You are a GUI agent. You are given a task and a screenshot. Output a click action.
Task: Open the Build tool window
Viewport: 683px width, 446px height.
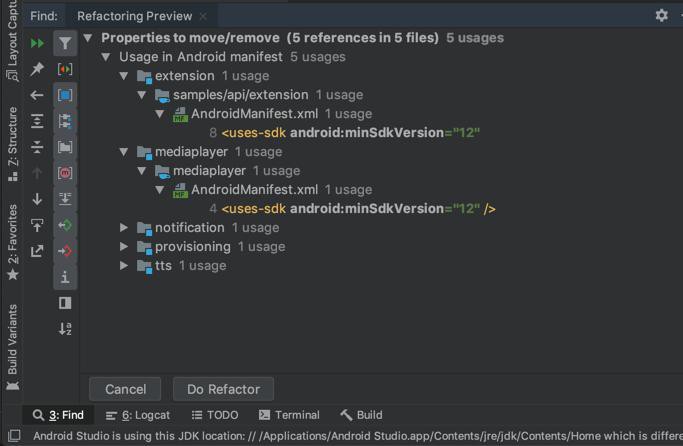pyautogui.click(x=361, y=415)
